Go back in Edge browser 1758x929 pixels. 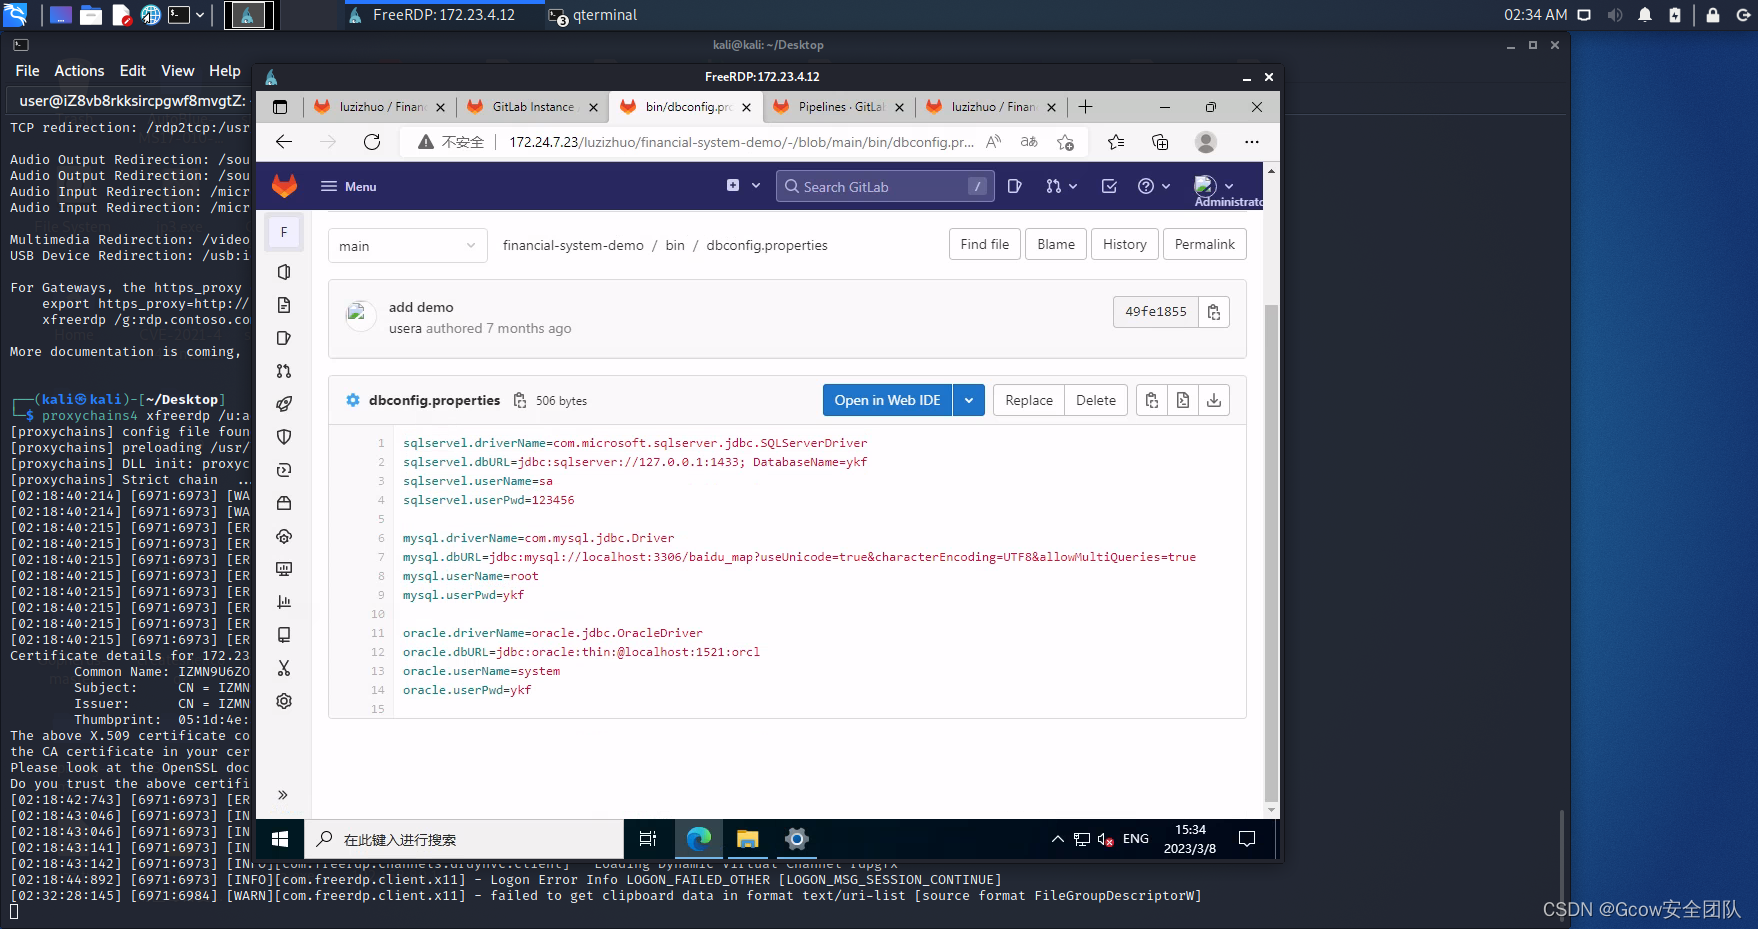coord(284,142)
